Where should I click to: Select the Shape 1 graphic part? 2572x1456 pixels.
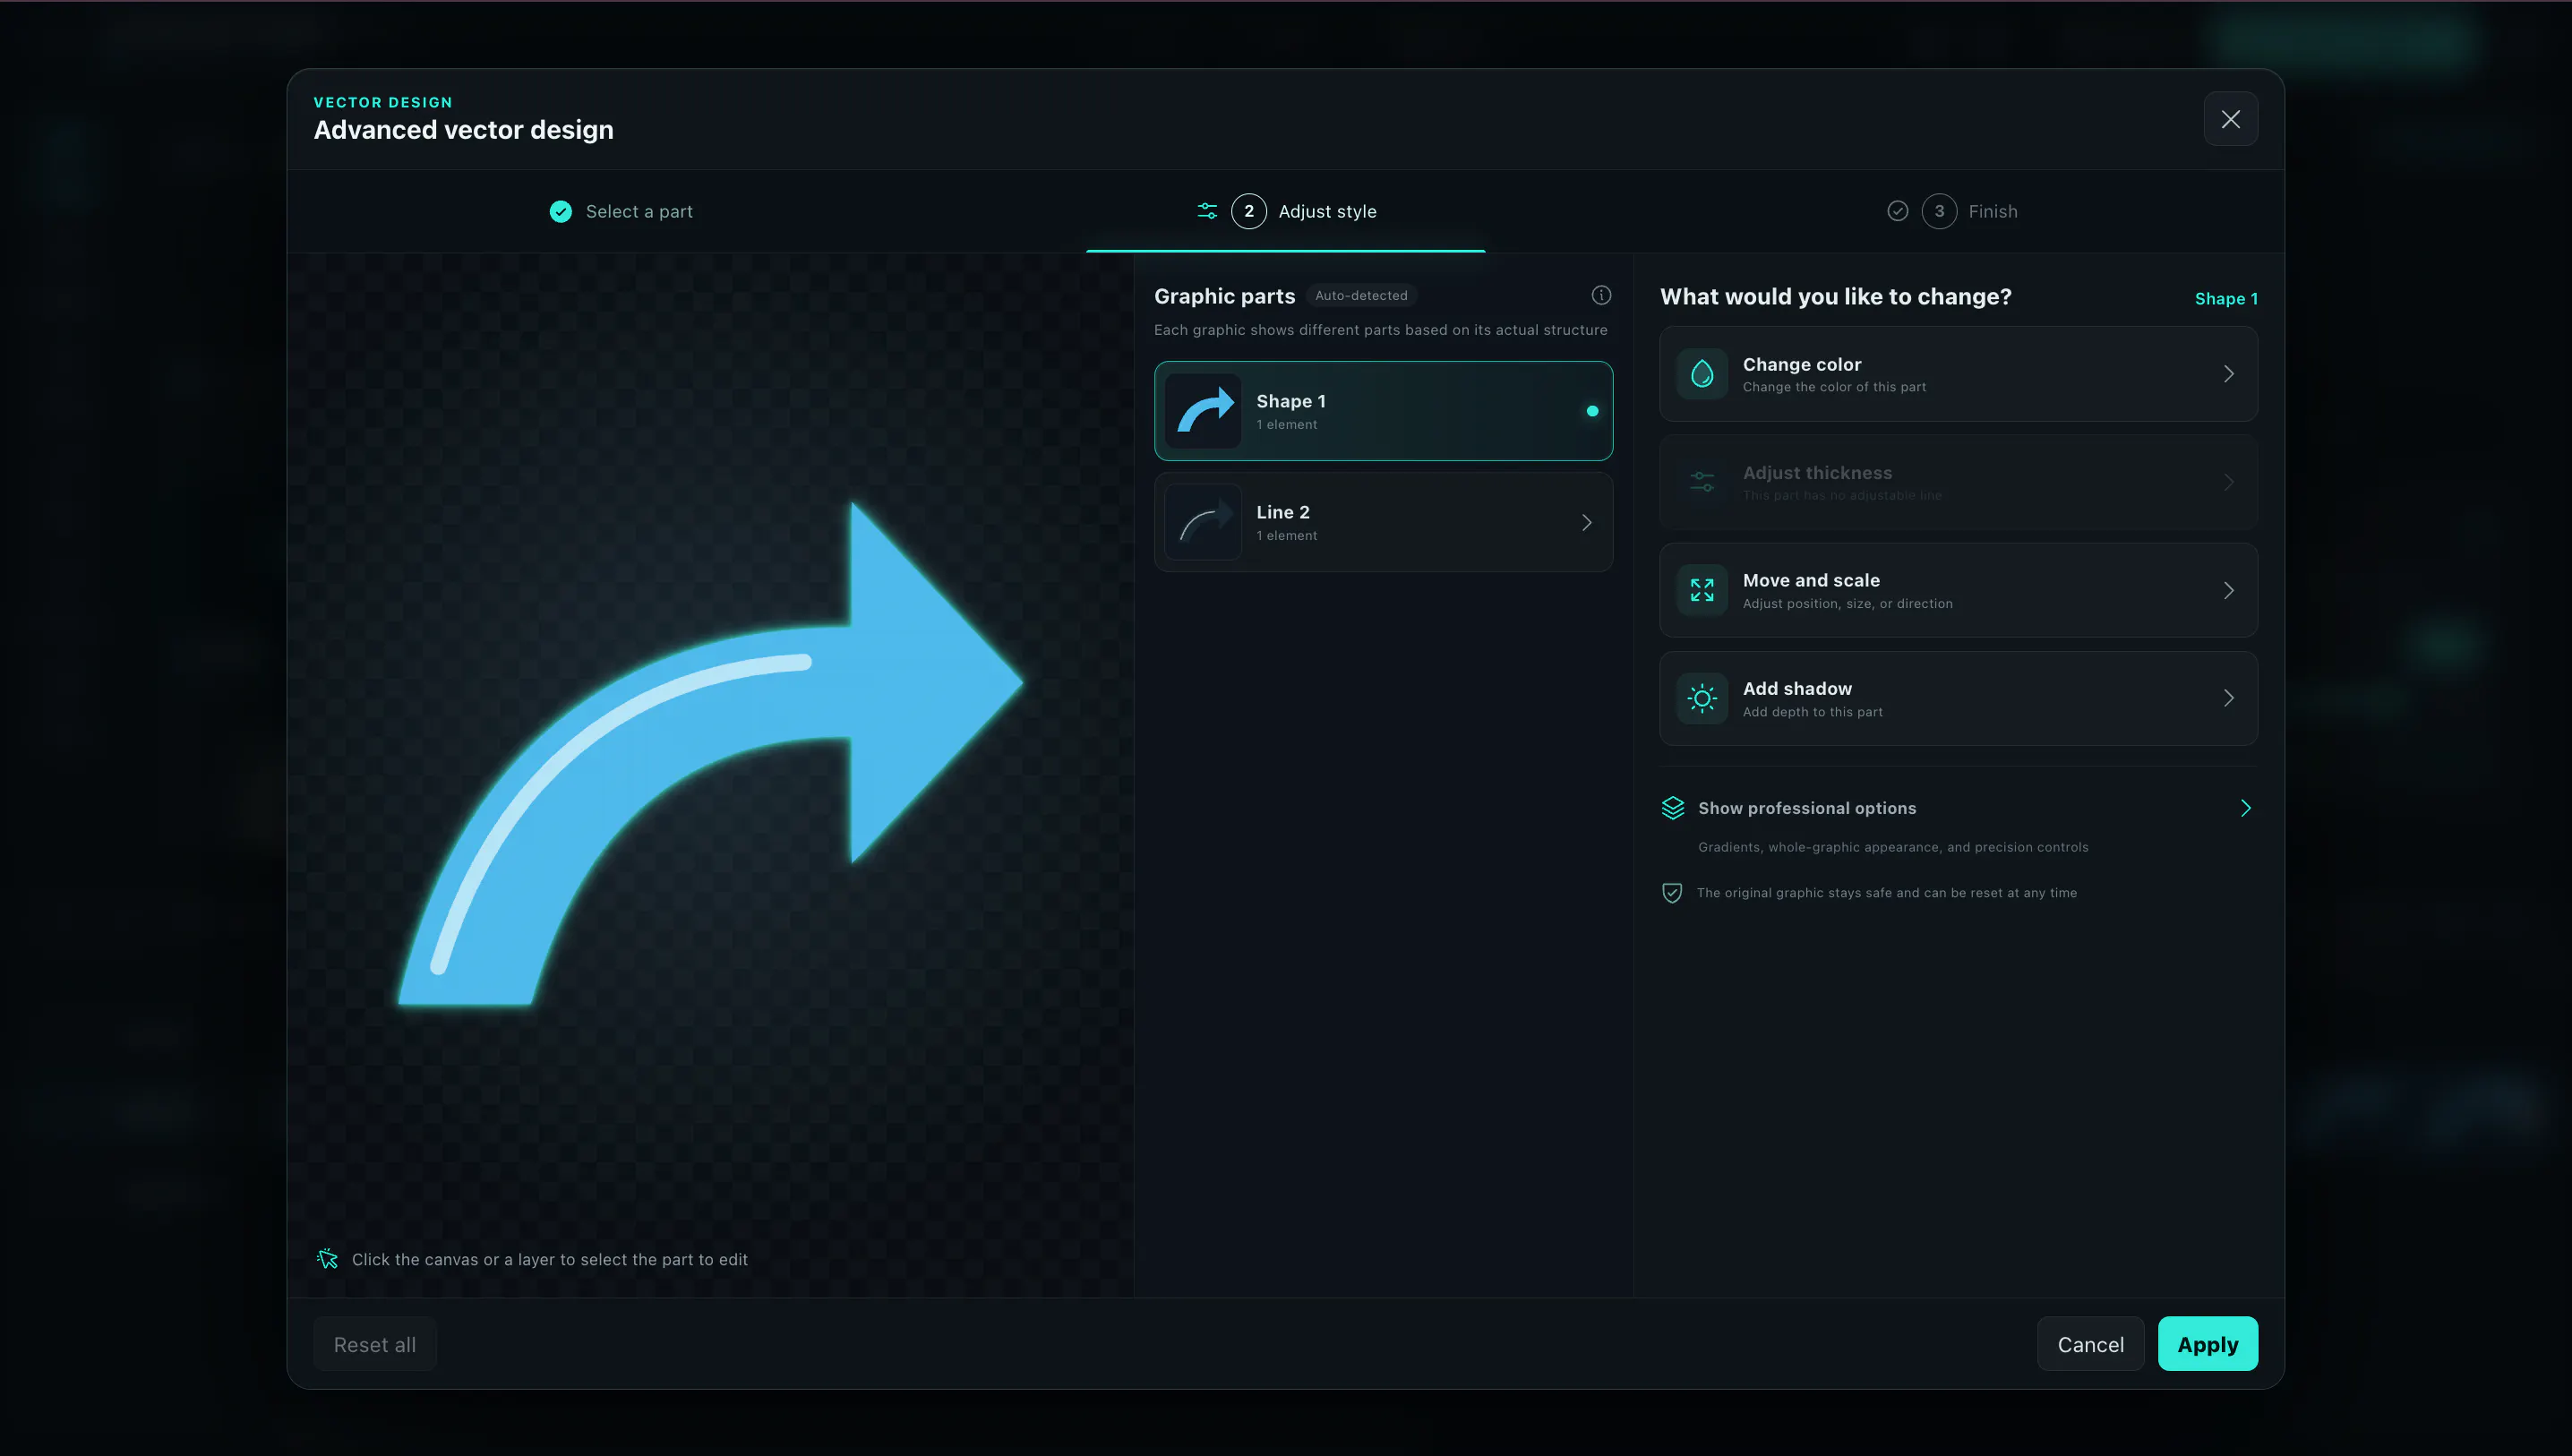[x=1383, y=411]
